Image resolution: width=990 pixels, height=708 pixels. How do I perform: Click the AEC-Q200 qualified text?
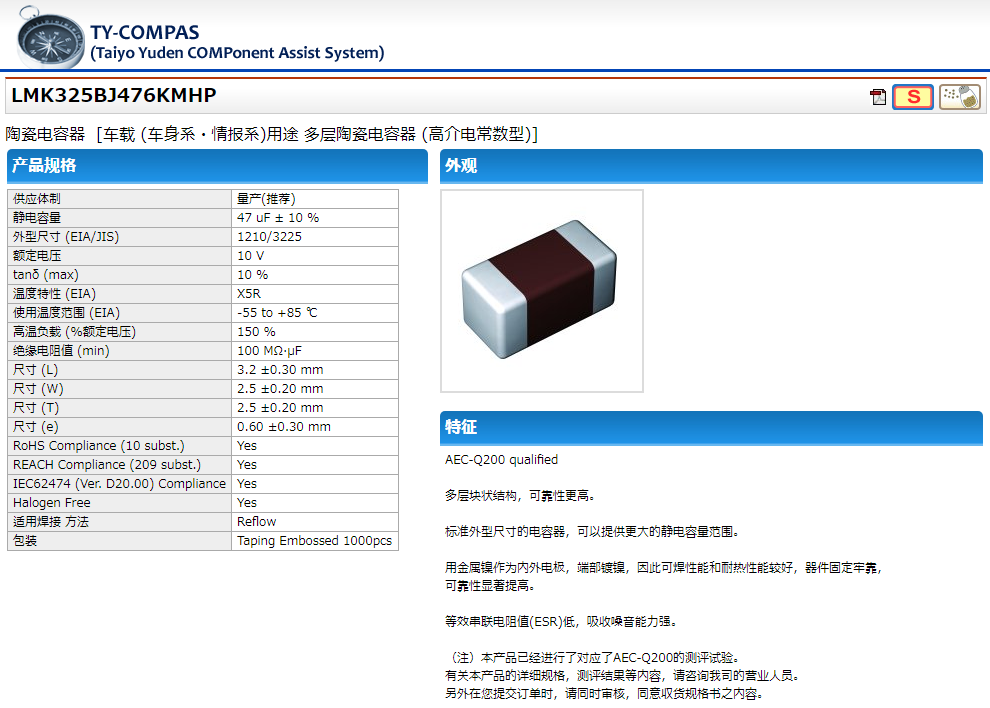click(x=501, y=460)
